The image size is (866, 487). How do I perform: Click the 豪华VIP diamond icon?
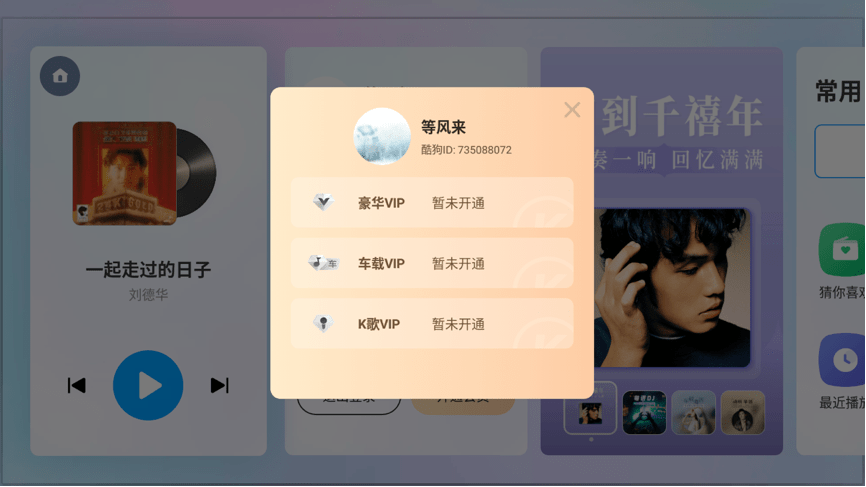click(x=323, y=202)
